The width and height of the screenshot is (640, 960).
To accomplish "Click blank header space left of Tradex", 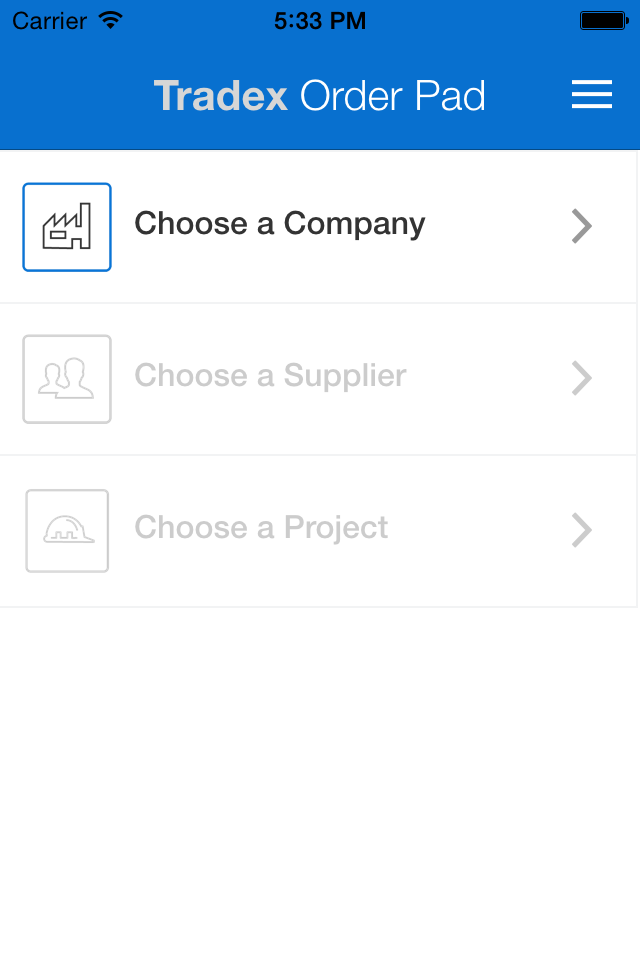I will 77,96.
